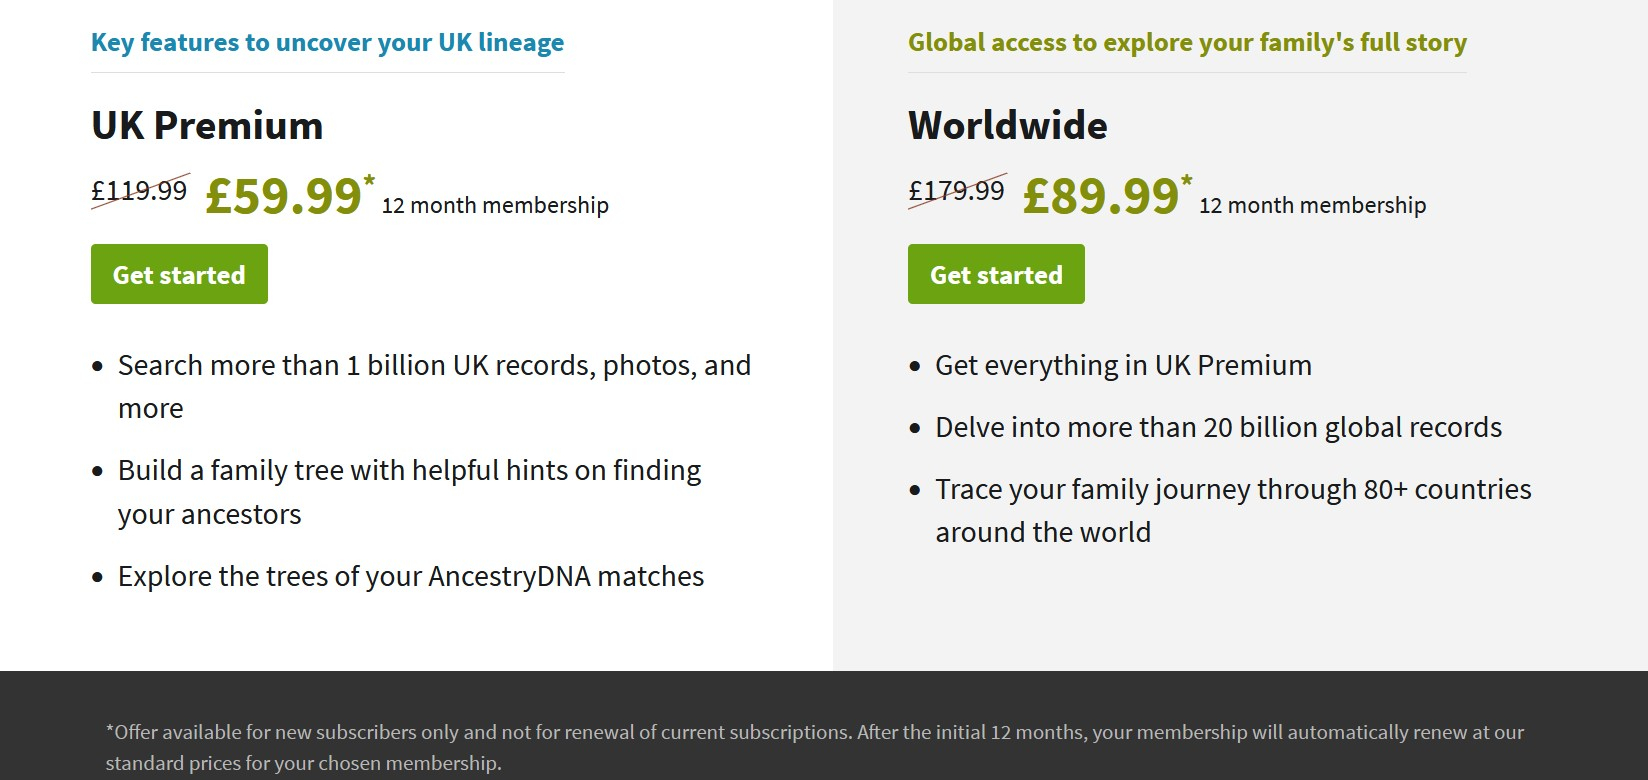This screenshot has height=780, width=1648.
Task: Click Get started under Worldwide
Action: pyautogui.click(x=996, y=274)
